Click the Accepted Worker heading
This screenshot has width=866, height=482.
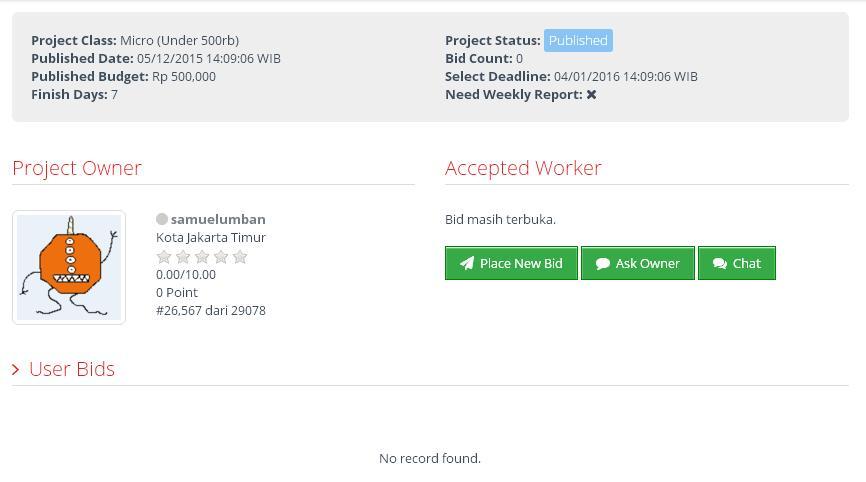[523, 168]
